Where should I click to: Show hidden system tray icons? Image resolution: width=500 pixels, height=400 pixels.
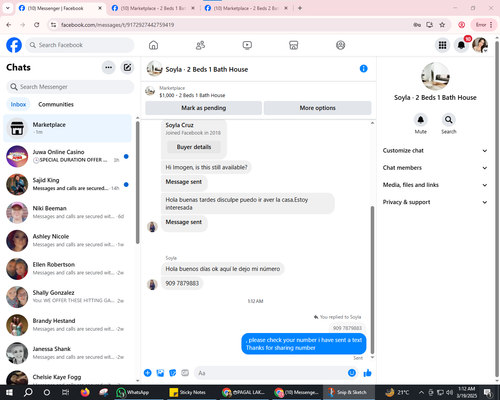[421, 392]
